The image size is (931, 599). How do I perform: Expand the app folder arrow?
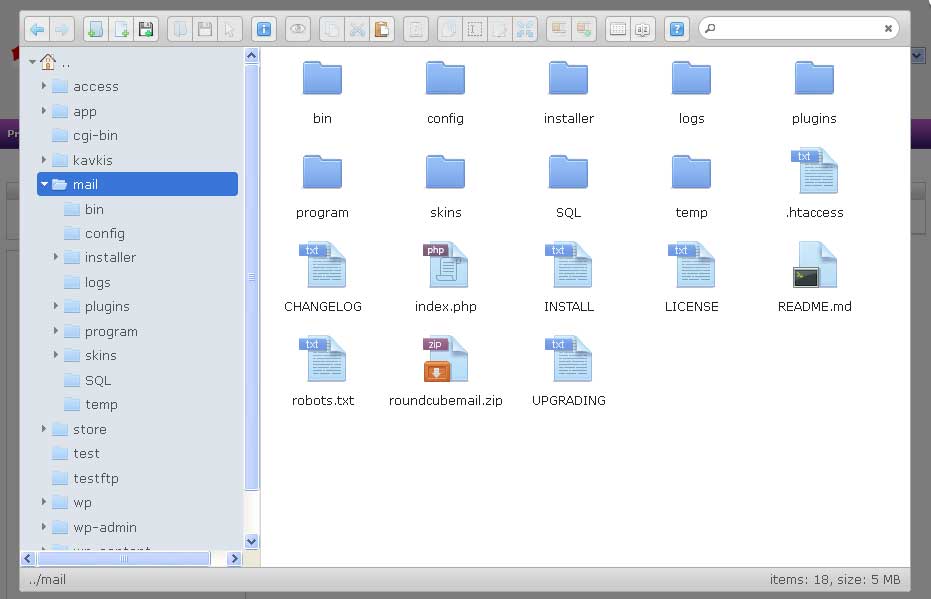coord(43,111)
